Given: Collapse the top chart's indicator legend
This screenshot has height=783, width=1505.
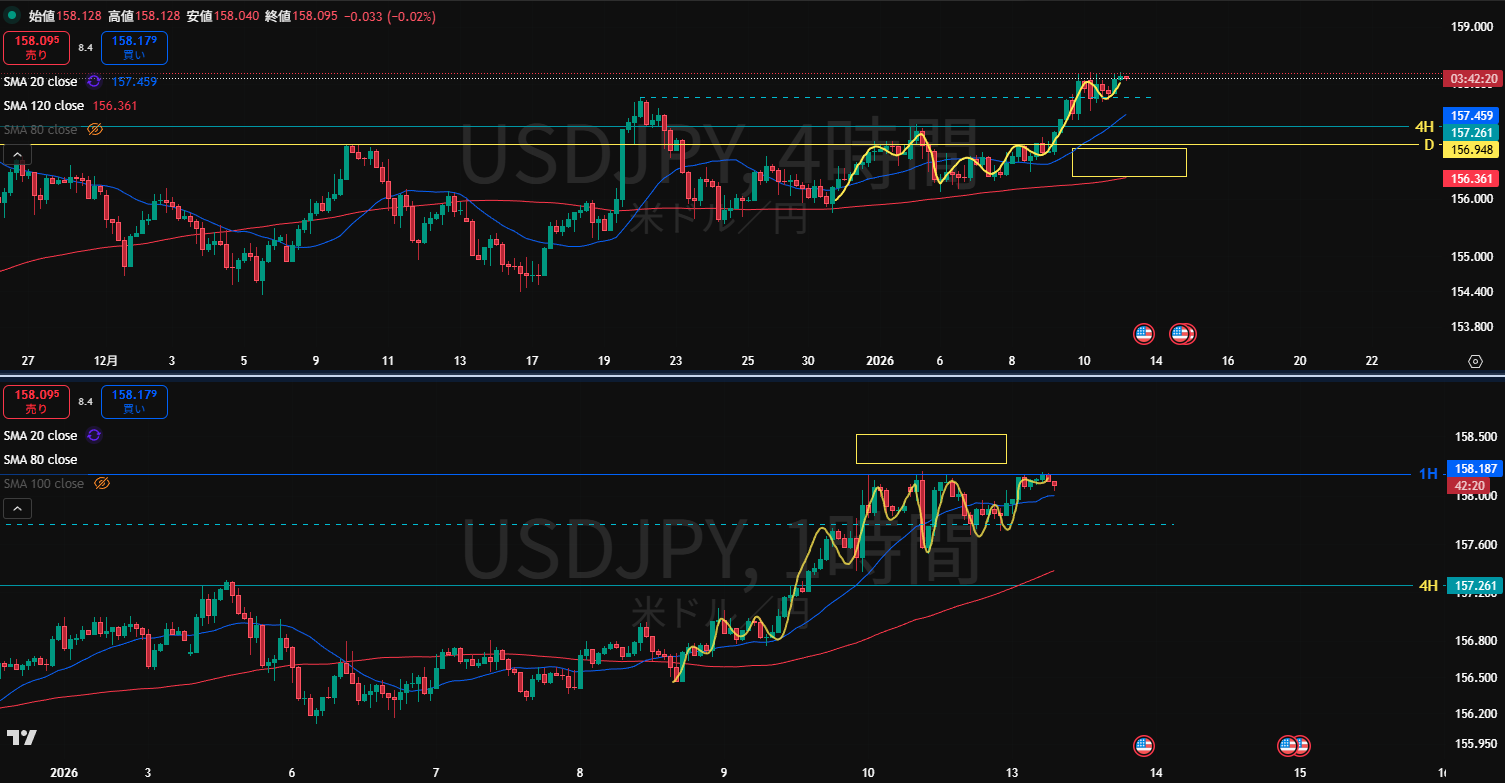Looking at the screenshot, I should 17,154.
